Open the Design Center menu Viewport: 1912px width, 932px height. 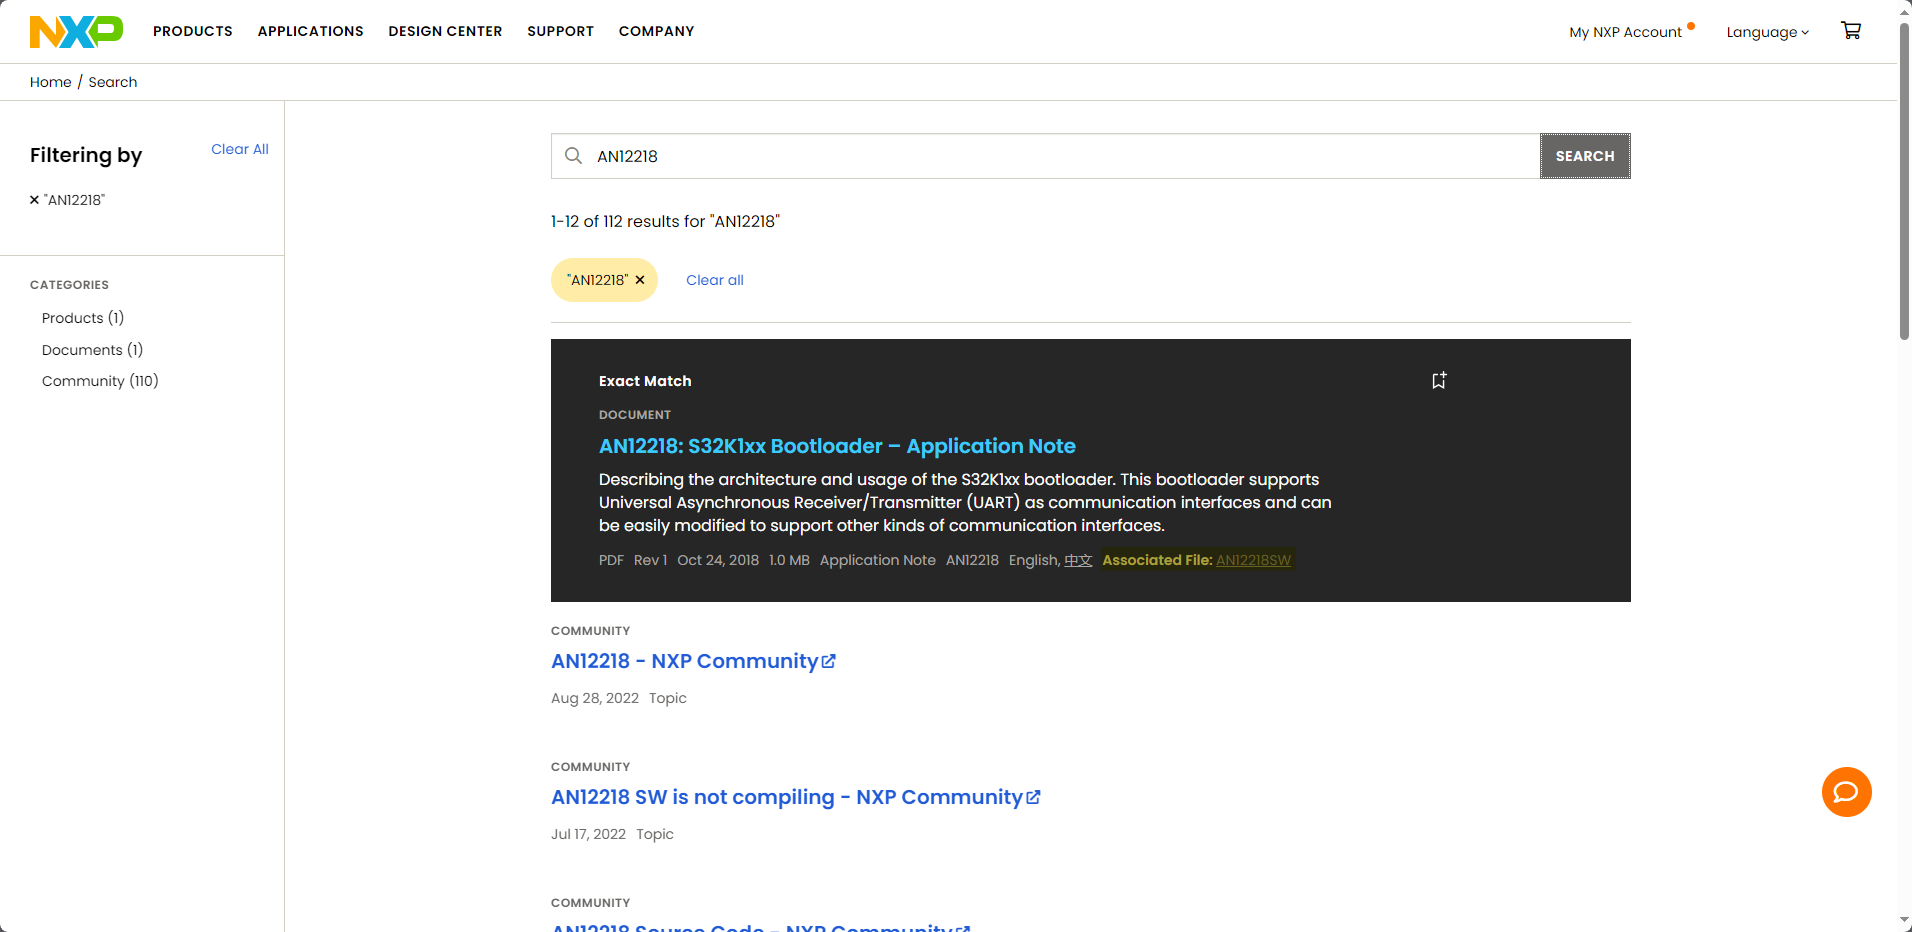coord(445,31)
